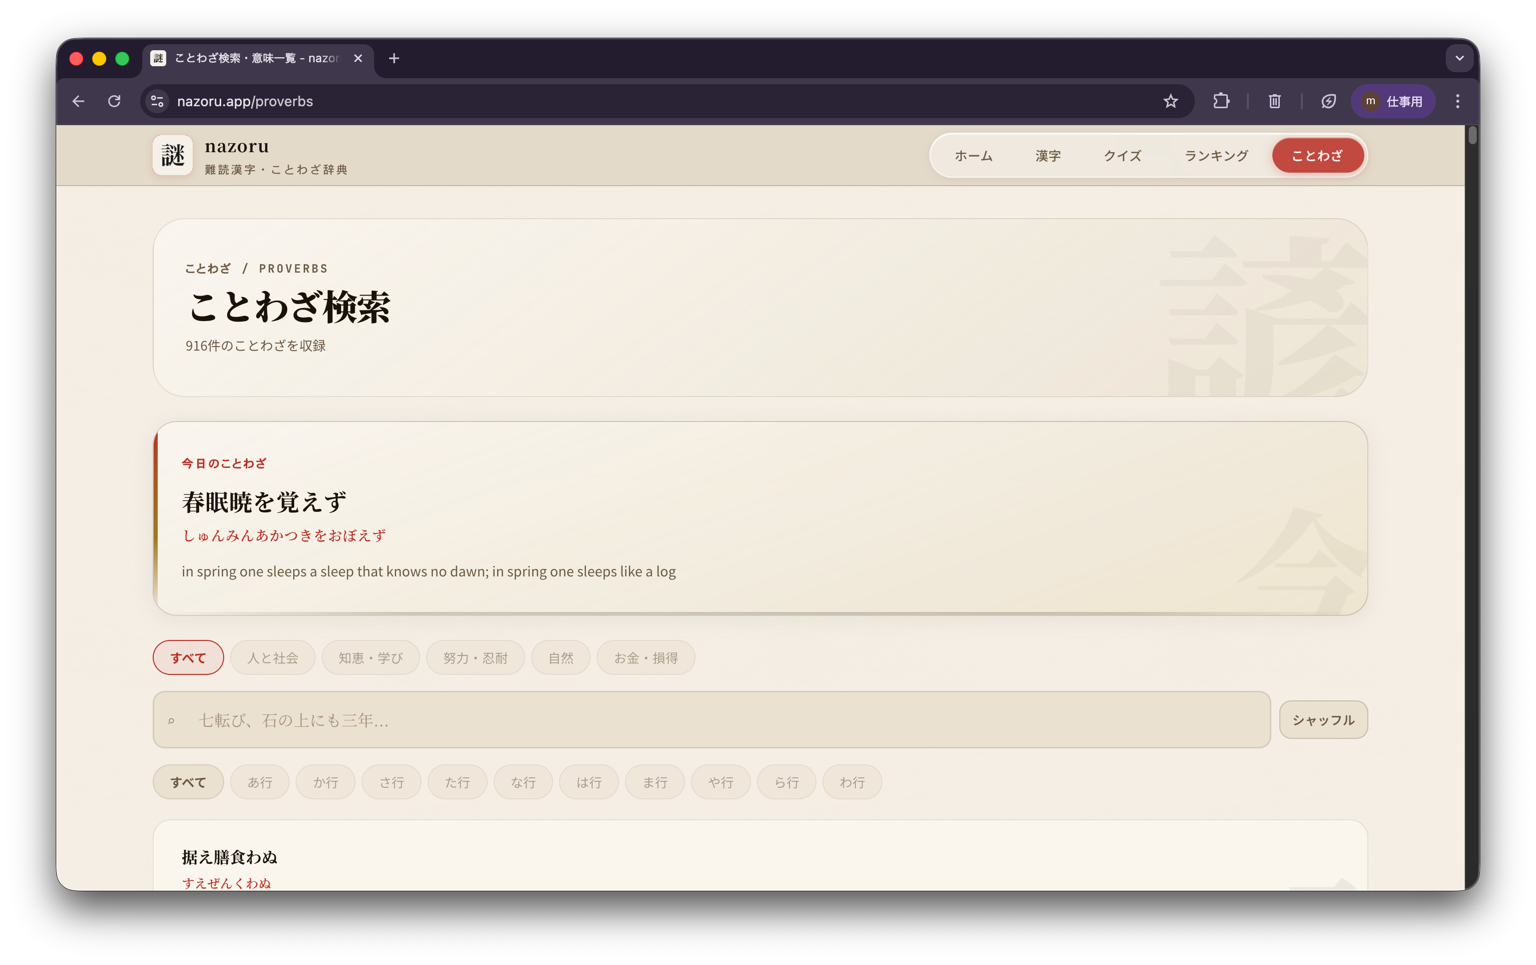The height and width of the screenshot is (965, 1536).
Task: Click the nazoru site title
Action: click(237, 146)
